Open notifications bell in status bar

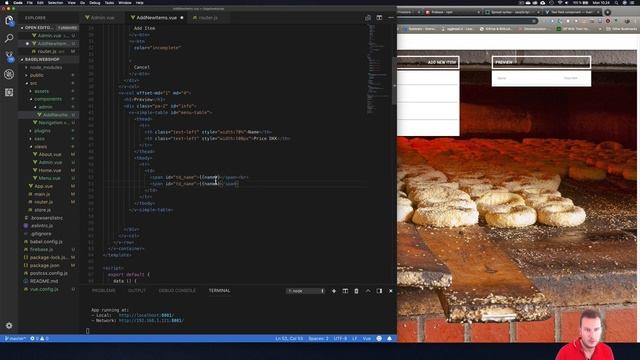(389, 338)
